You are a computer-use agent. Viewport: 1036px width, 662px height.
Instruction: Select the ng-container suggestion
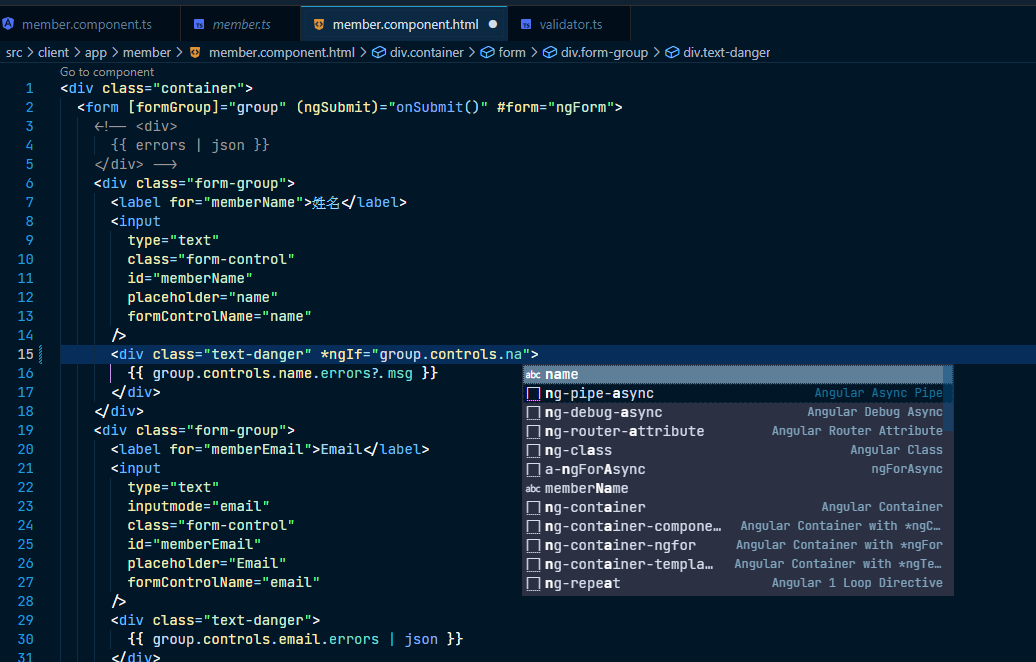coord(596,508)
